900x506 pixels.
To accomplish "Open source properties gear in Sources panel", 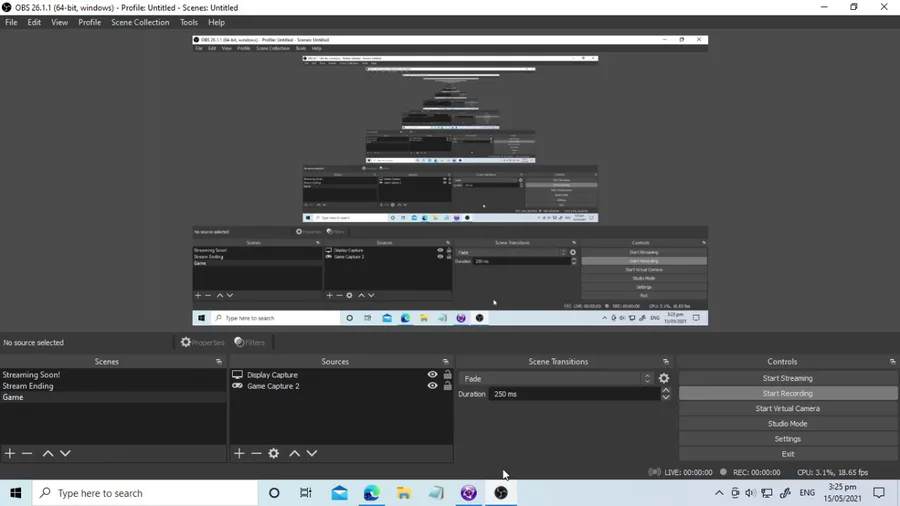I will point(274,453).
